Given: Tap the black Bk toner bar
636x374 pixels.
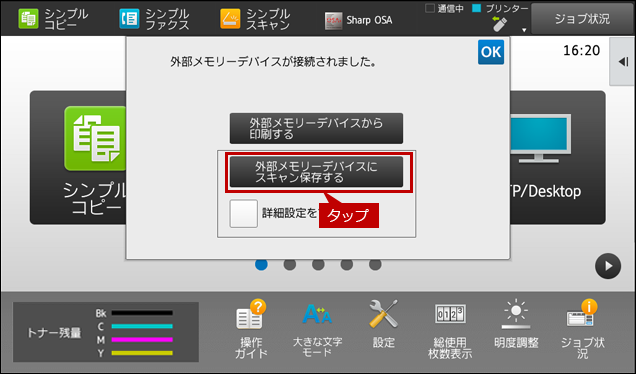Looking at the screenshot, I should [x=142, y=313].
